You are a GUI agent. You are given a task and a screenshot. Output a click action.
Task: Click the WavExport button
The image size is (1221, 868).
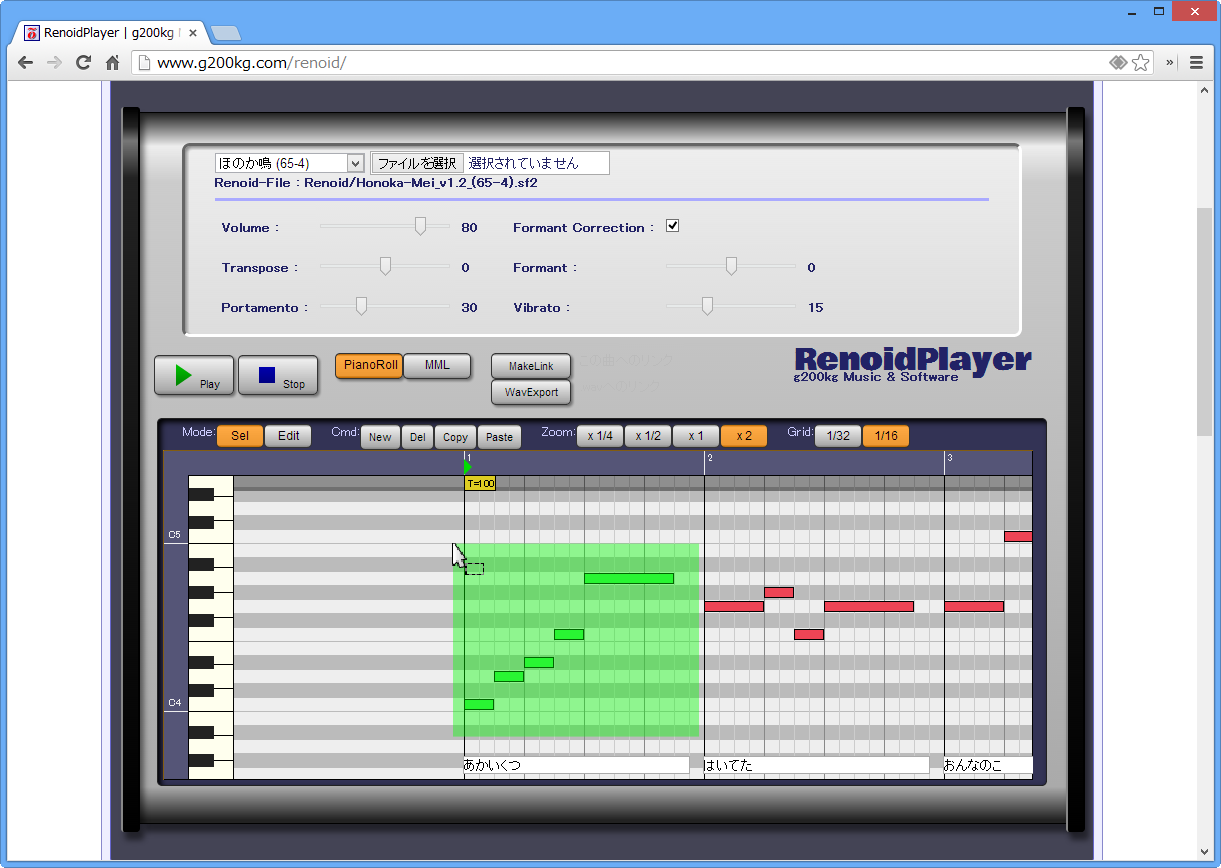(x=531, y=392)
